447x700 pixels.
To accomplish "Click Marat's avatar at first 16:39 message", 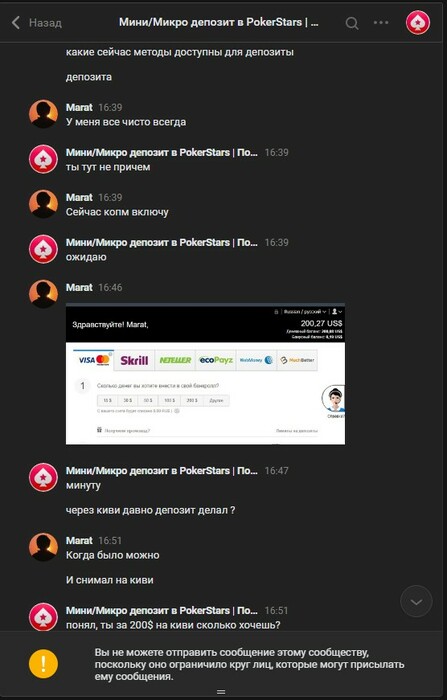I will (x=43, y=114).
